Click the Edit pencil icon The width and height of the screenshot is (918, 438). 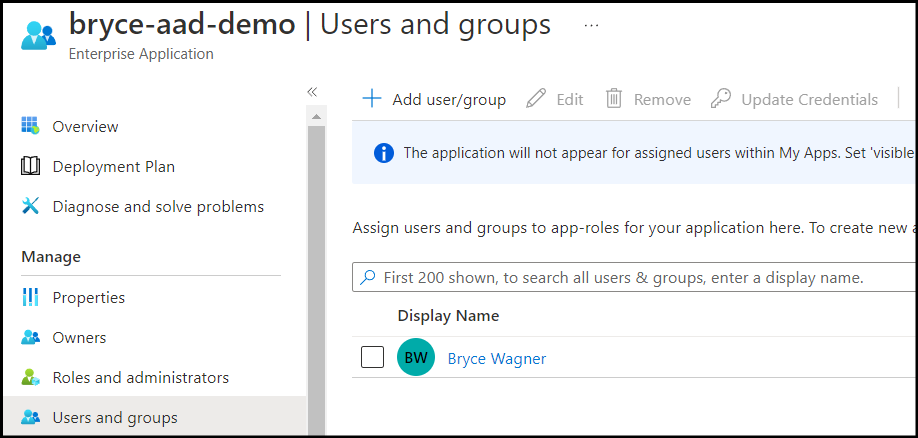[x=536, y=98]
